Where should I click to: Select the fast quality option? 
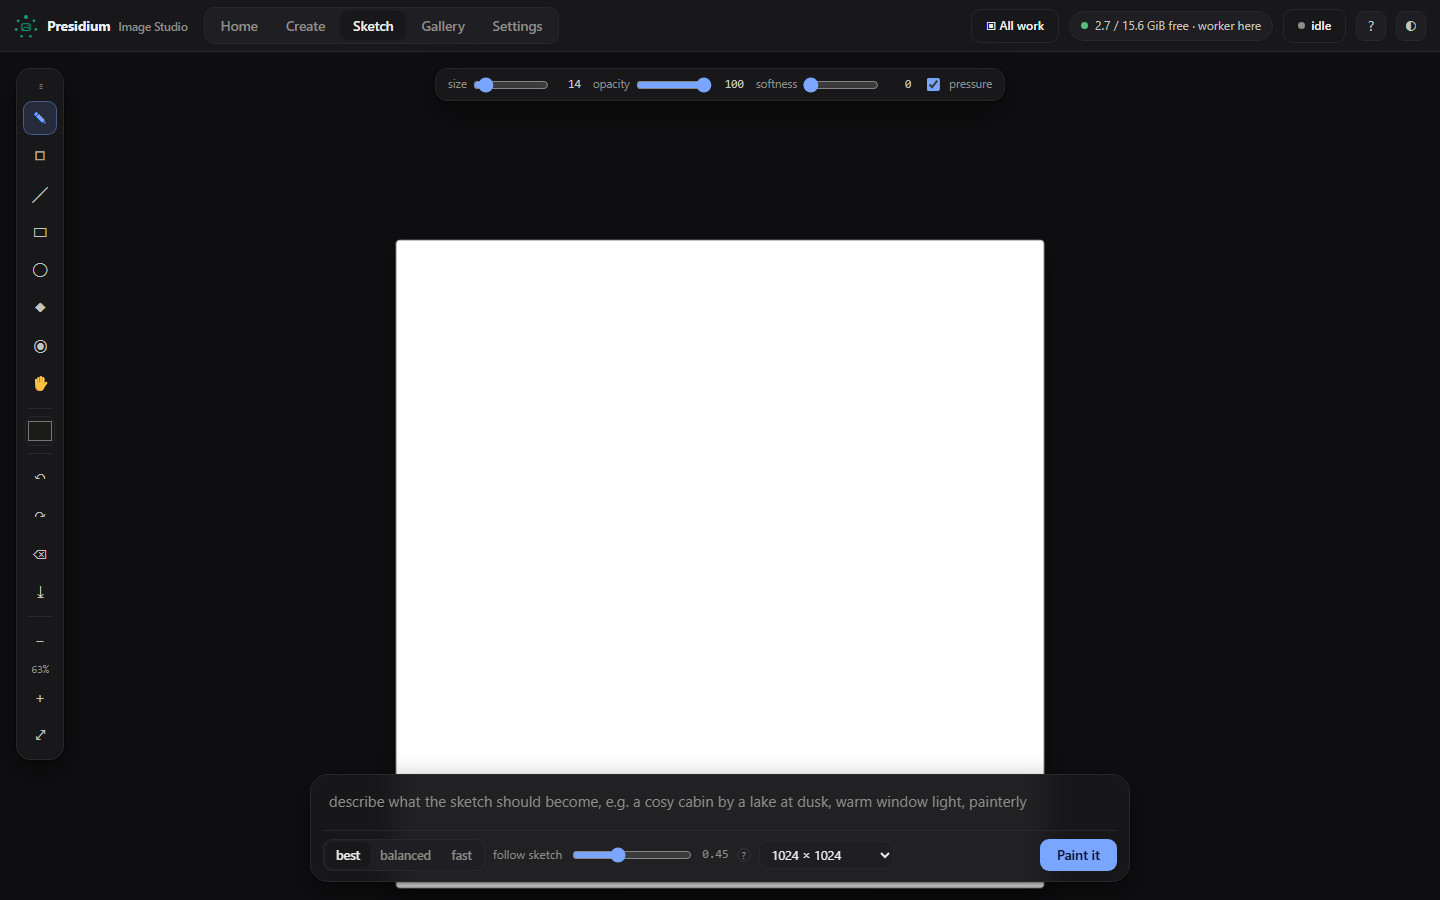pos(461,855)
